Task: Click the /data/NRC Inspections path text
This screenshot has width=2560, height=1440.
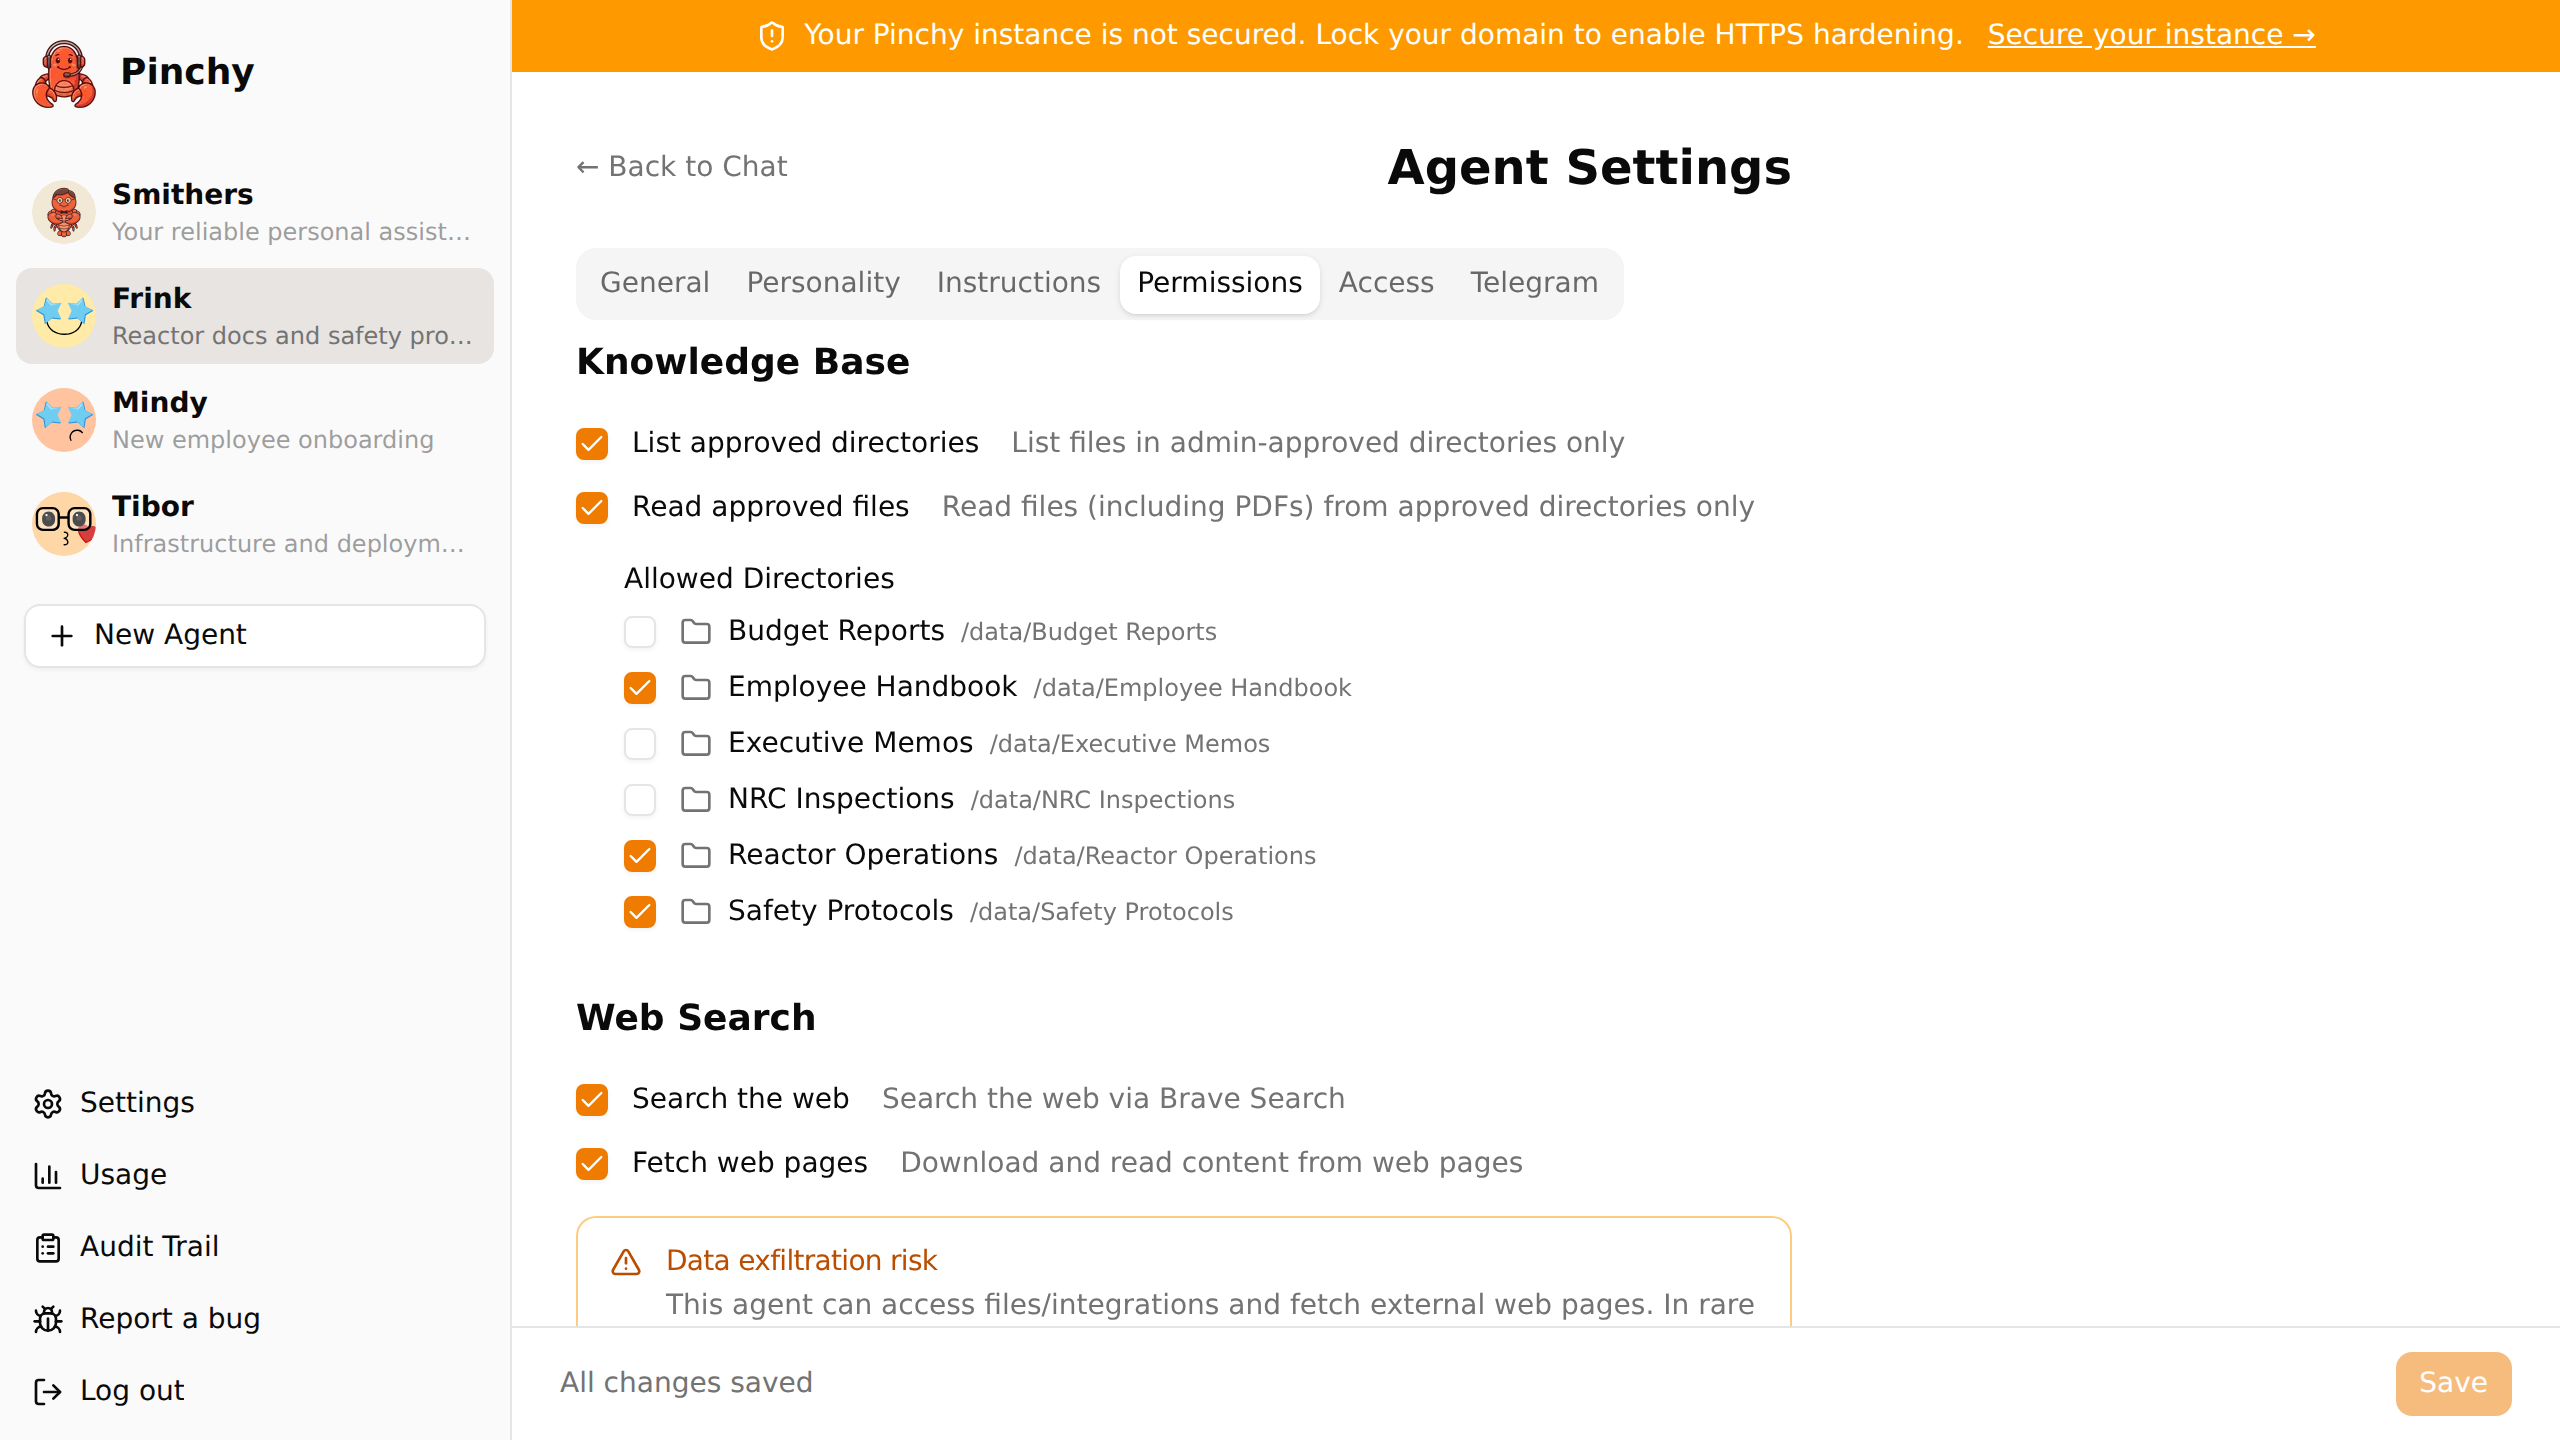Action: [x=1102, y=800]
